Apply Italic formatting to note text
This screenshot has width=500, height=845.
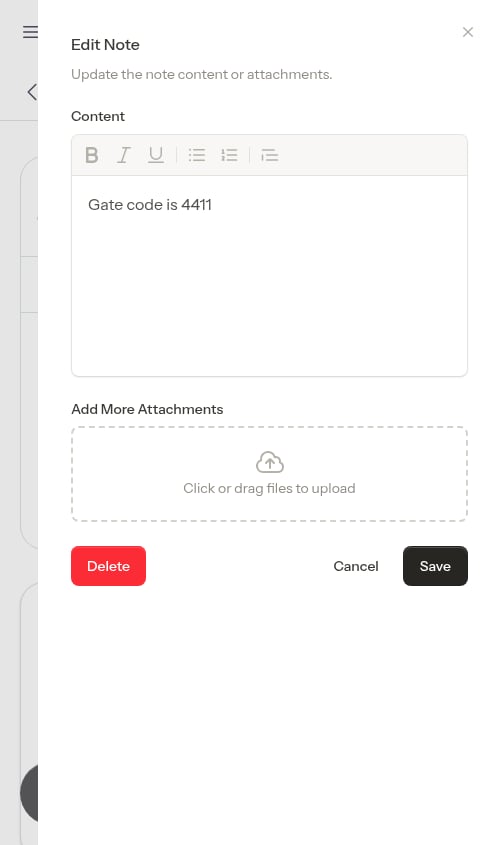(x=124, y=155)
